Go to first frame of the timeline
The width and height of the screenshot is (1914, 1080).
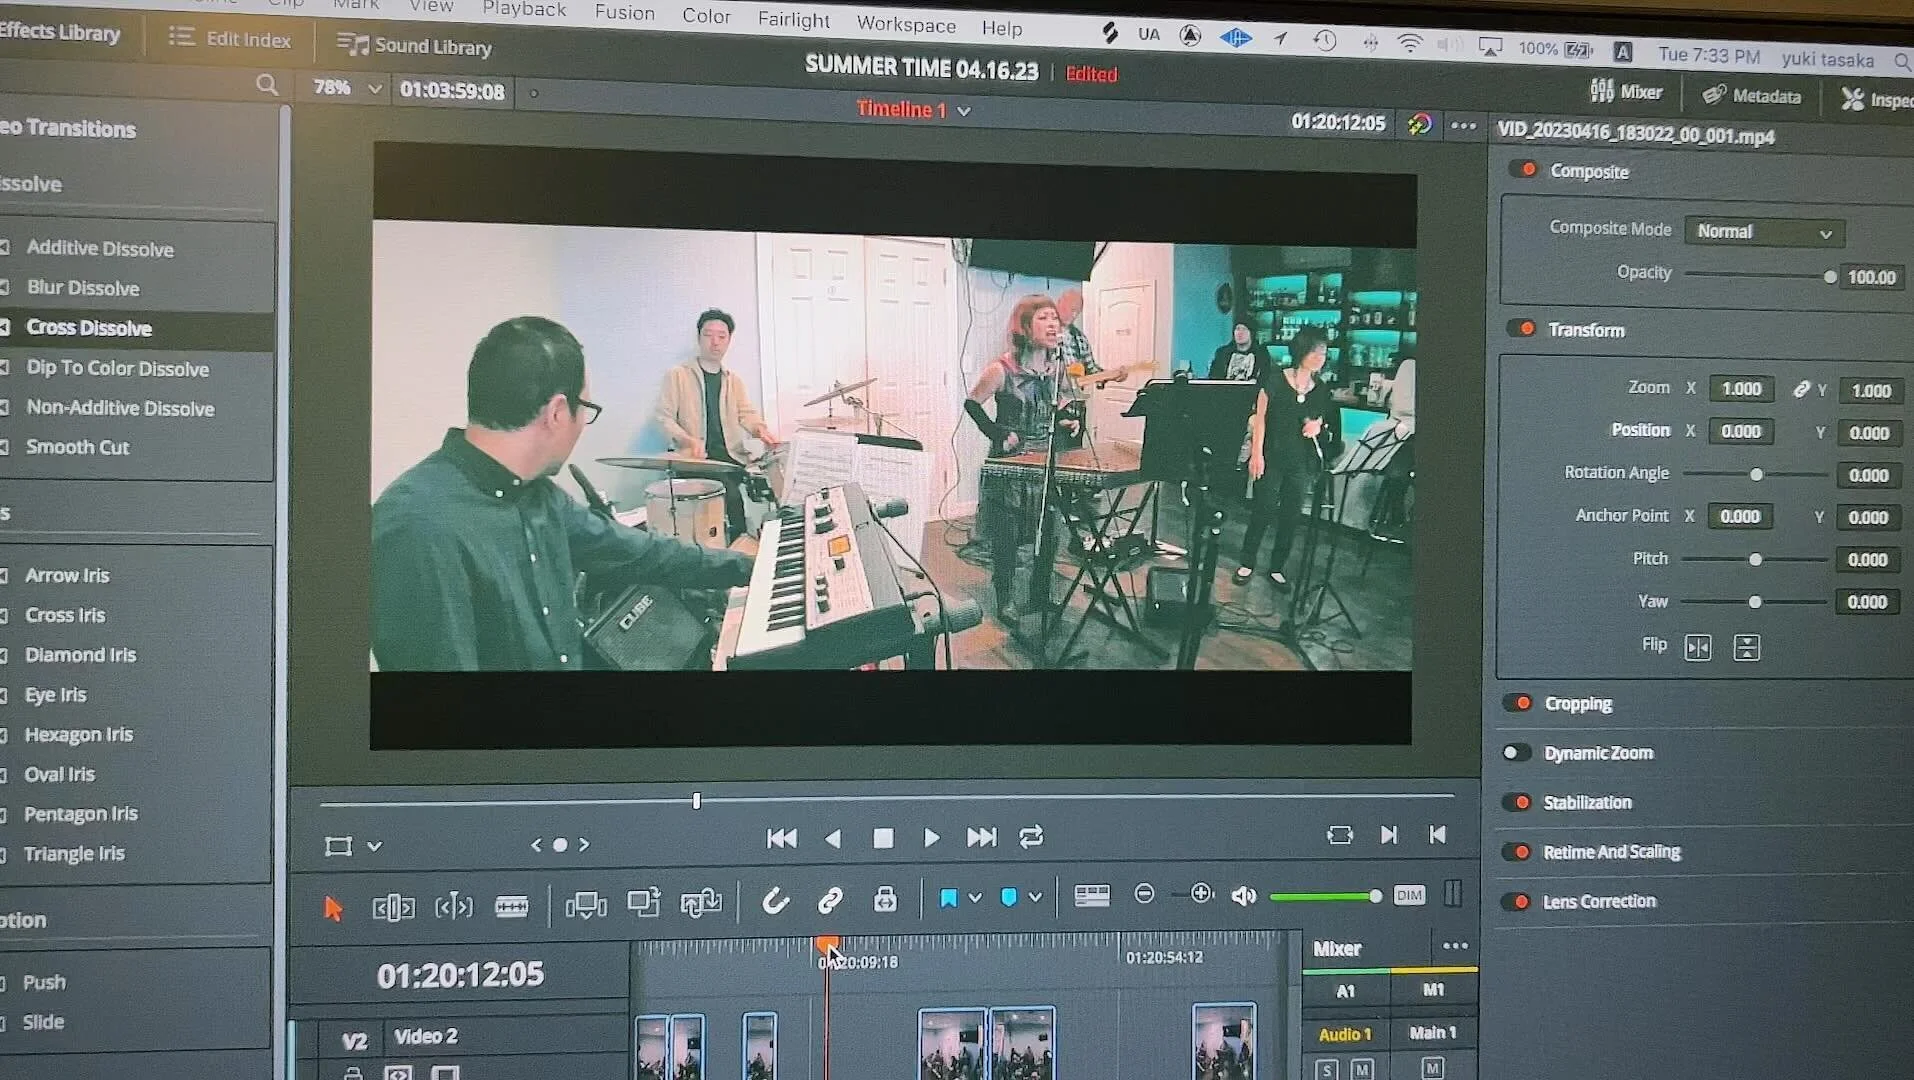click(781, 838)
